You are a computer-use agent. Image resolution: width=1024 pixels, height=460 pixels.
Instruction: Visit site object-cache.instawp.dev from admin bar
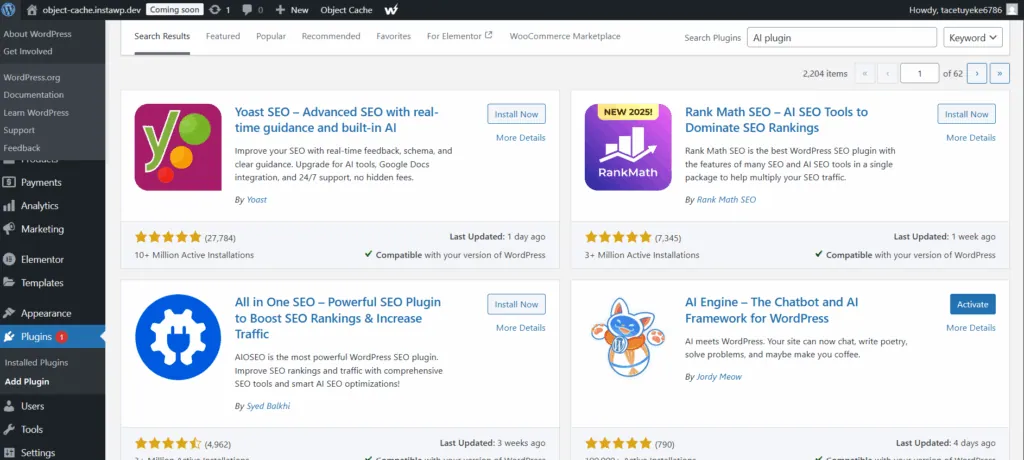82,10
